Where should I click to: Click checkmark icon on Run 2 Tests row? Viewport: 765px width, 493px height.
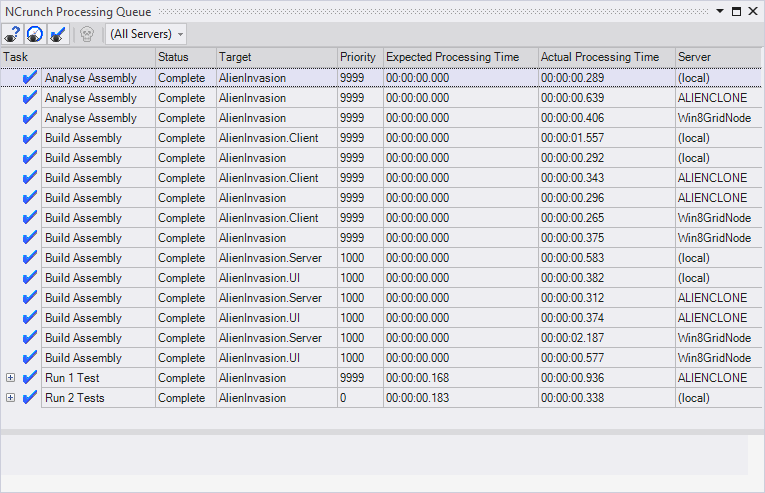[29, 398]
